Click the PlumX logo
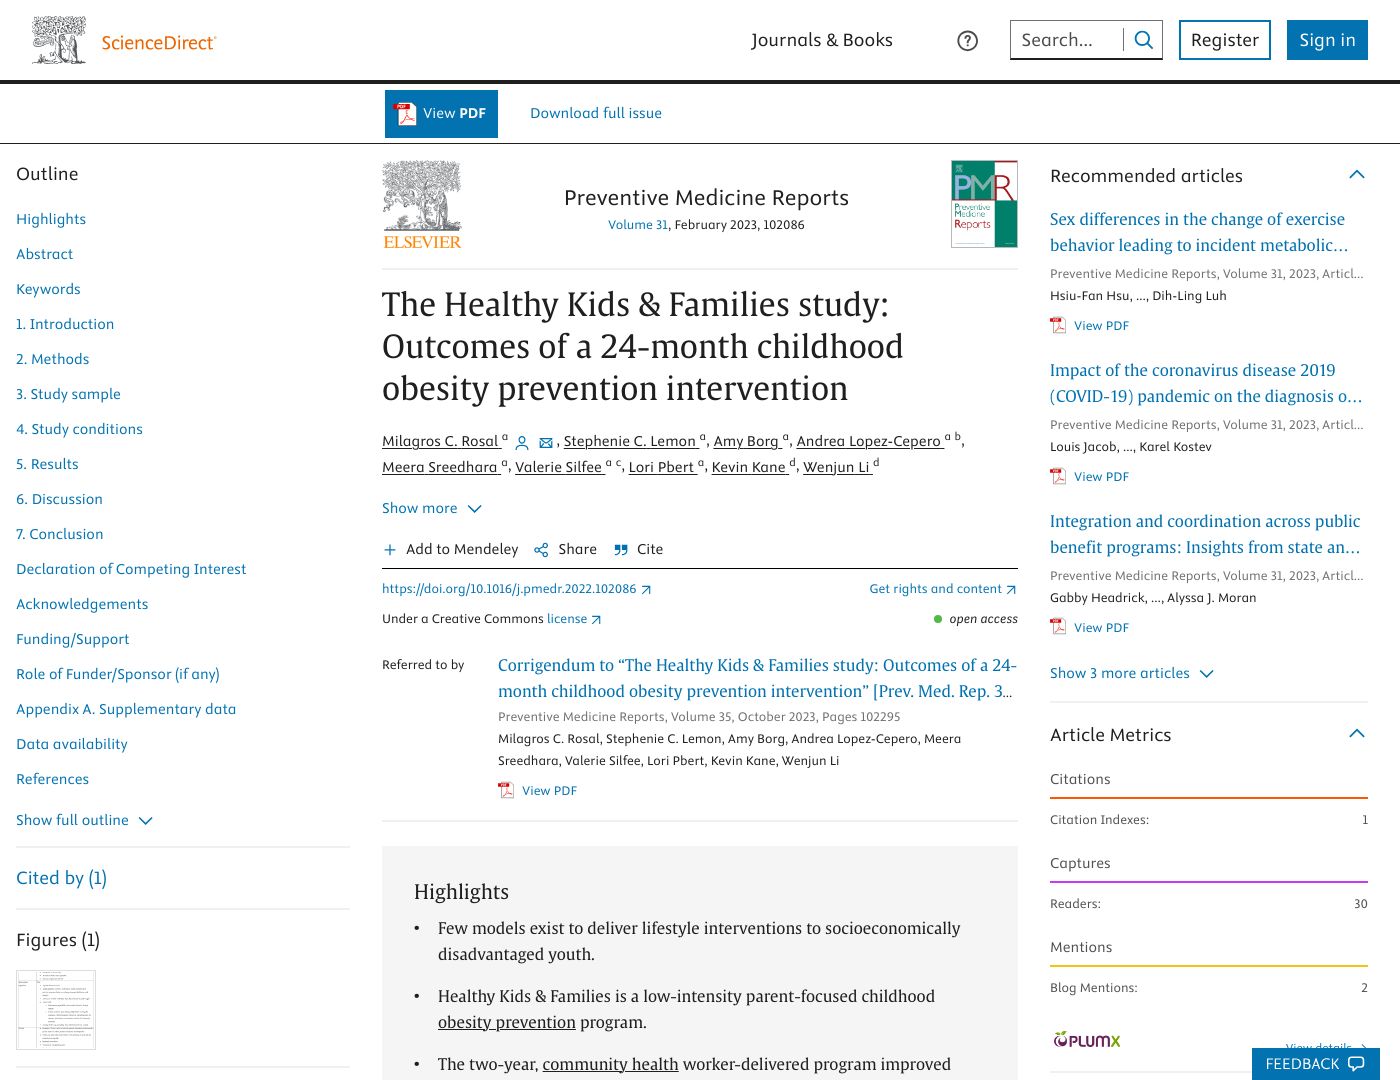The image size is (1400, 1080). [x=1086, y=1040]
